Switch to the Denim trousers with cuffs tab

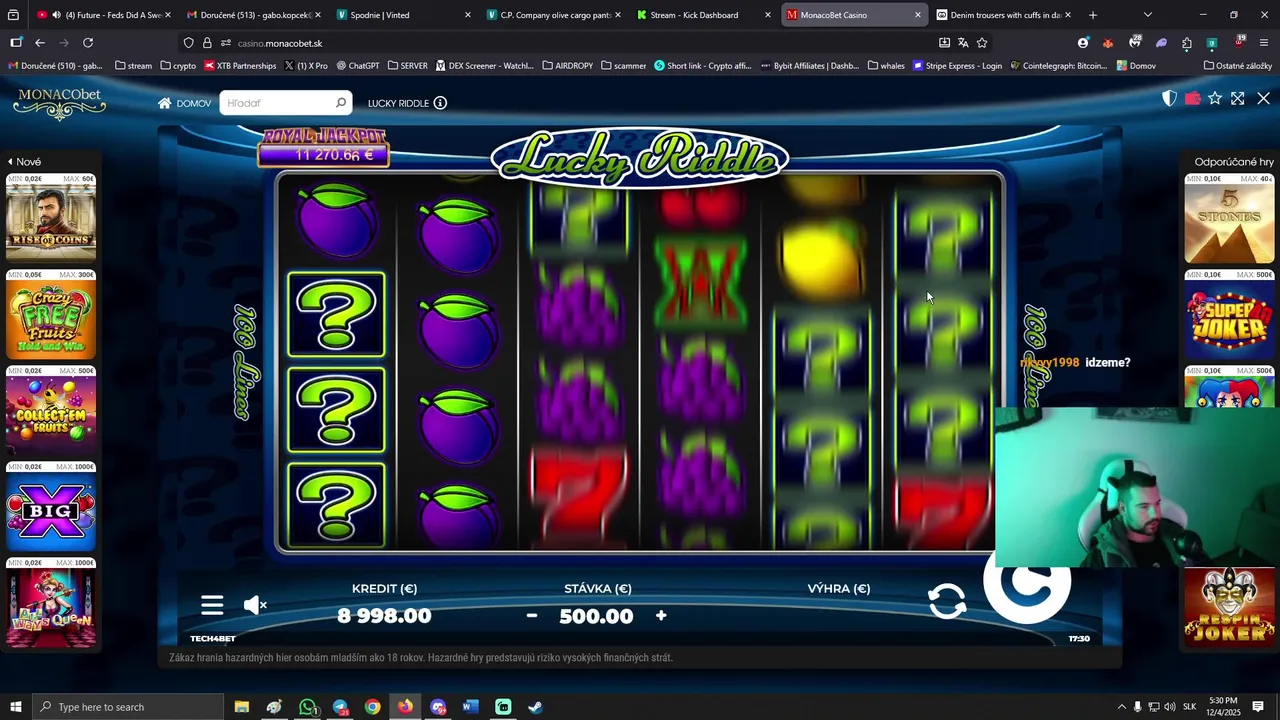click(x=1005, y=15)
